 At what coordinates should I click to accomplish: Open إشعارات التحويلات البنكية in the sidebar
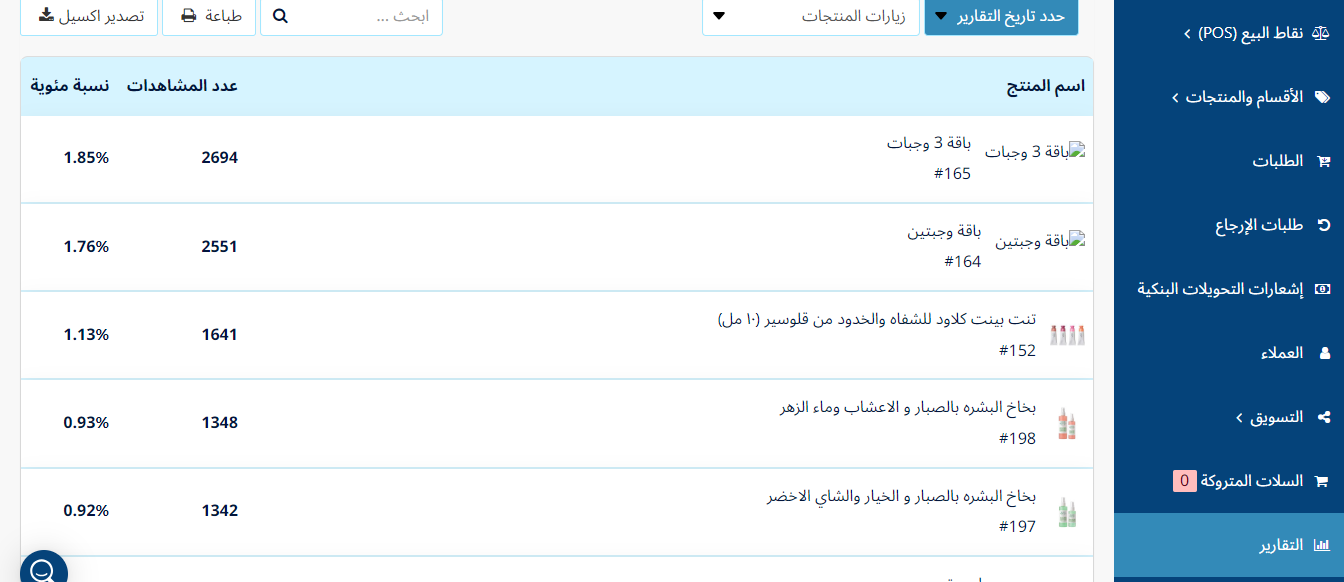click(1229, 289)
